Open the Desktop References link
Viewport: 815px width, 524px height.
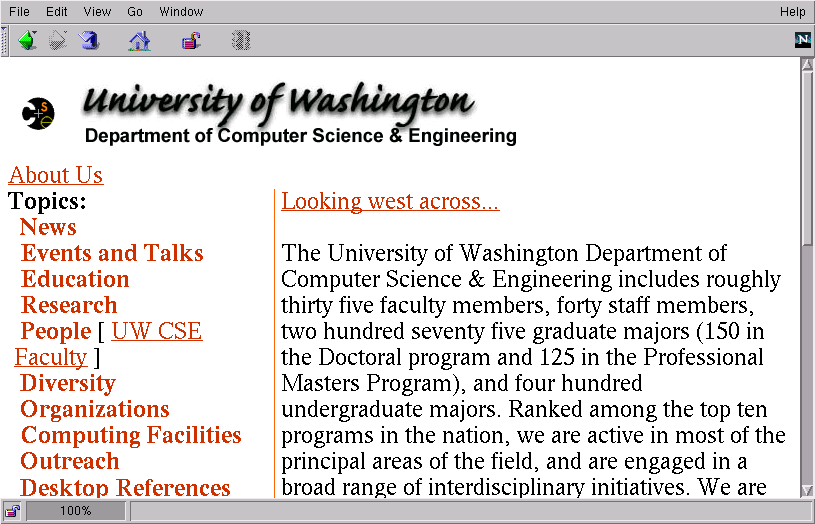[125, 488]
